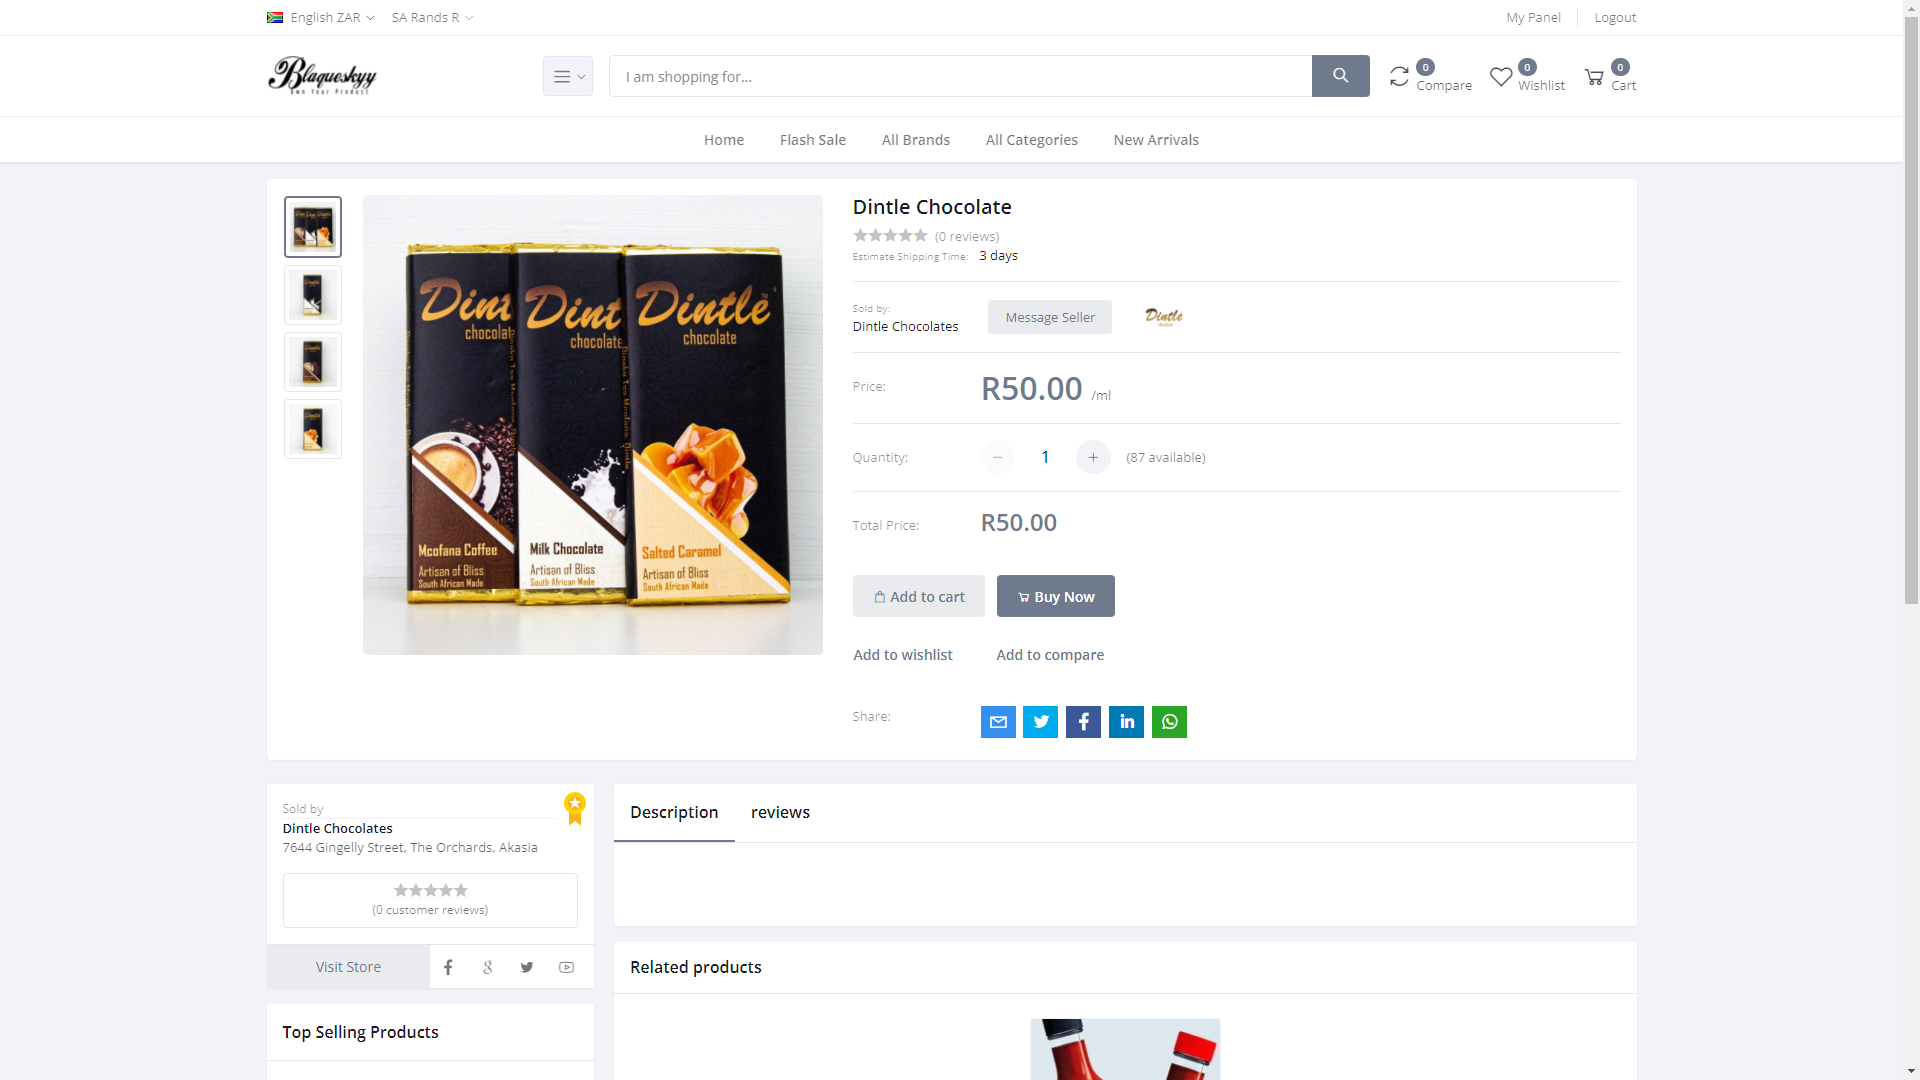The image size is (1920, 1080).
Task: Open the Cart icon
Action: [x=1594, y=77]
